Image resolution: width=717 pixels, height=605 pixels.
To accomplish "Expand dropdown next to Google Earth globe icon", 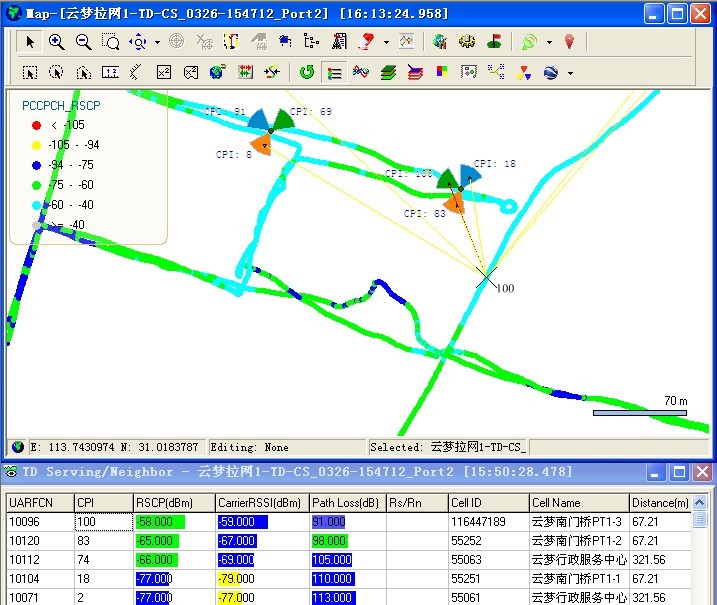I will point(570,72).
